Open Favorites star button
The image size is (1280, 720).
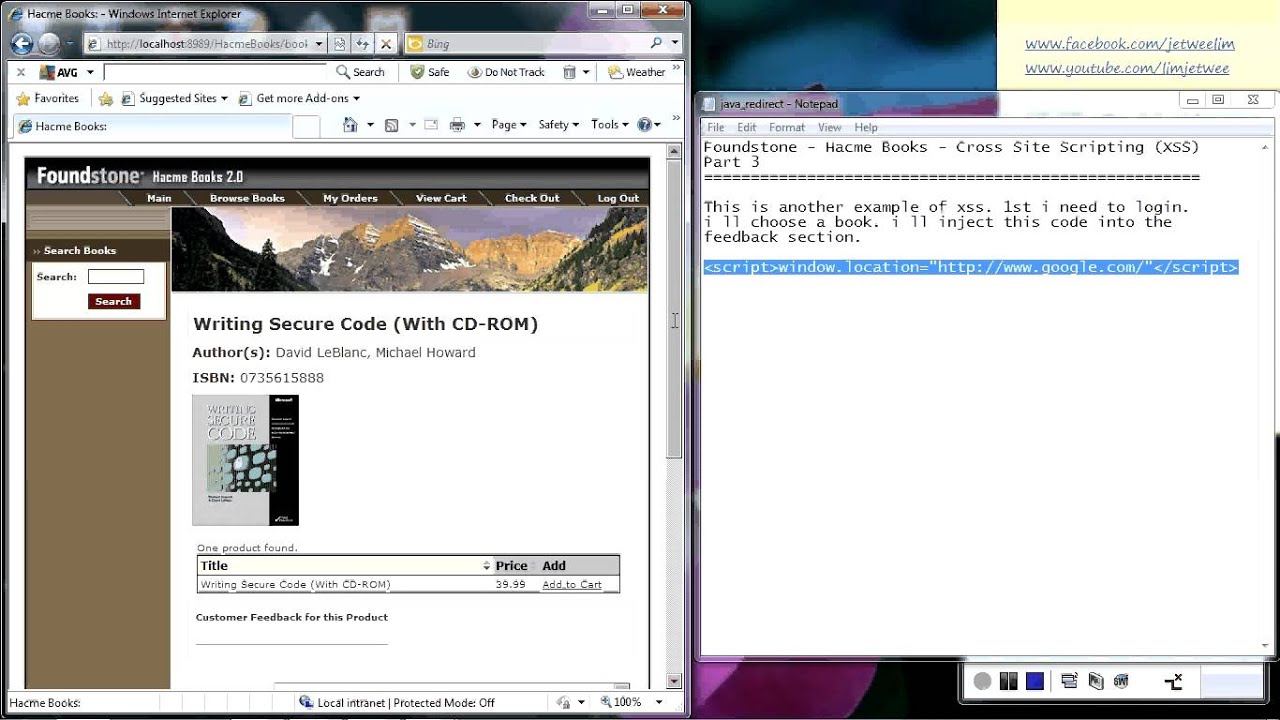(47, 98)
